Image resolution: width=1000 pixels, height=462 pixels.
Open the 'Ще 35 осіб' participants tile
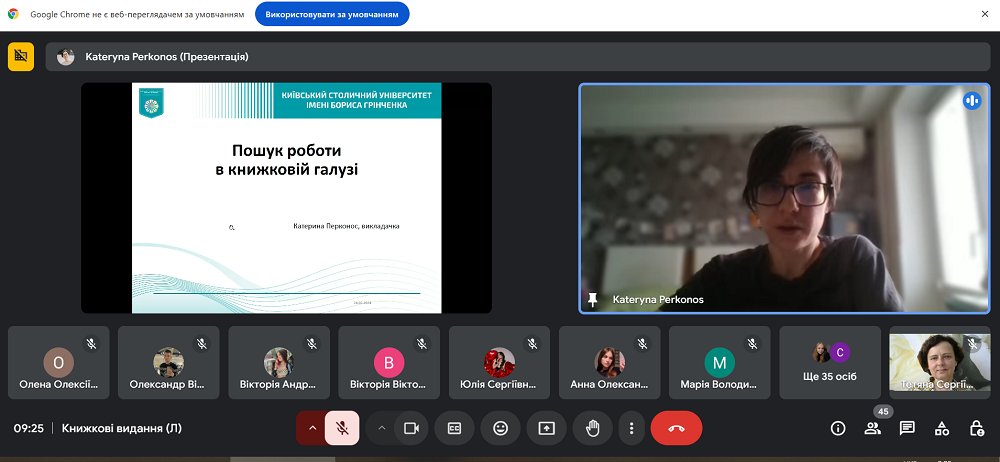830,362
